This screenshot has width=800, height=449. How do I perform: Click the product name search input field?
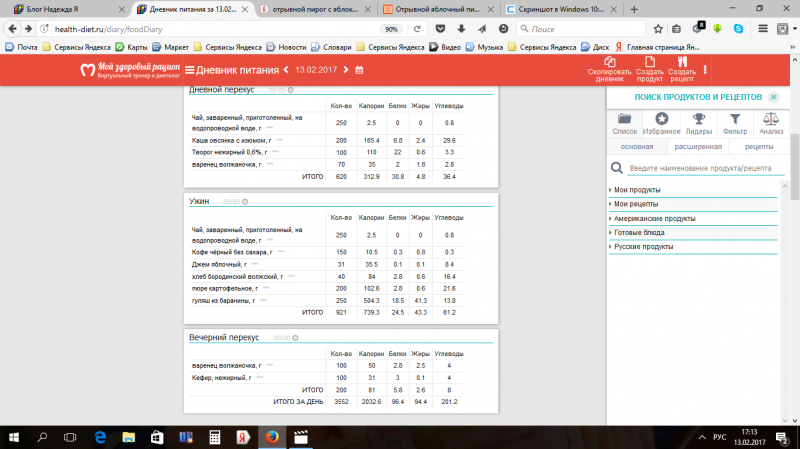[704, 170]
